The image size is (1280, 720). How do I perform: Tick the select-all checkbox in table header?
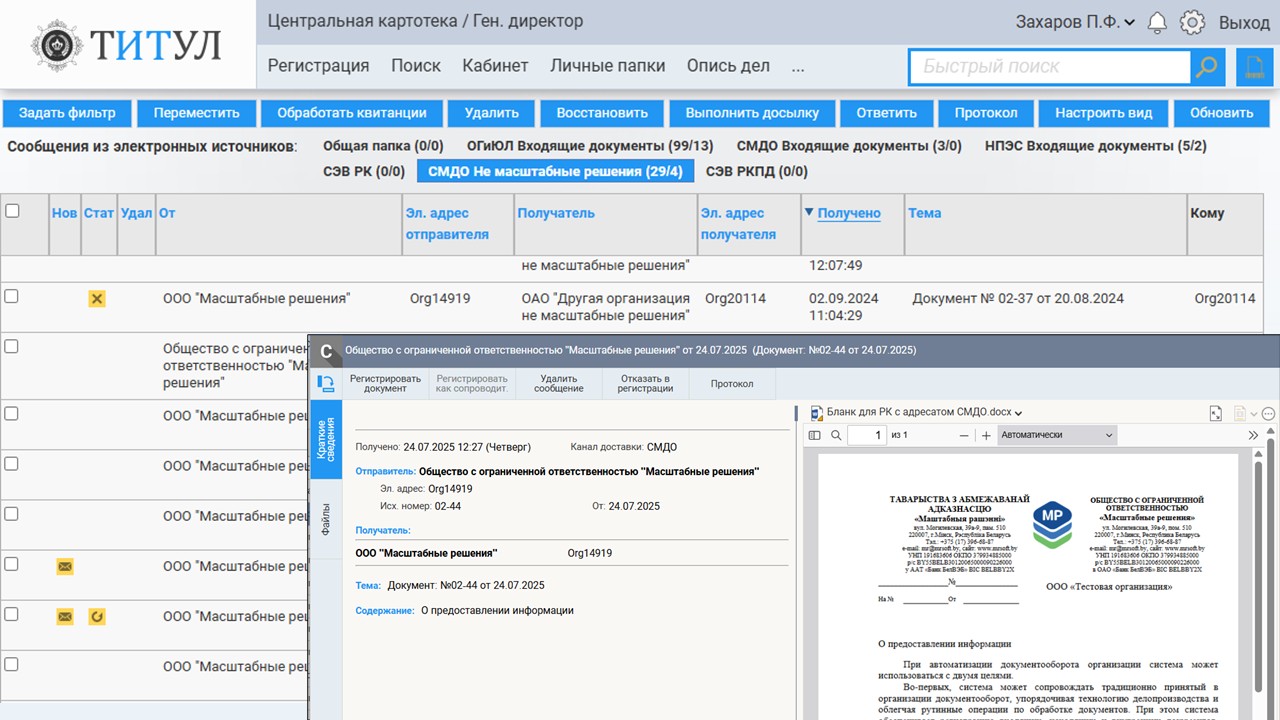pyautogui.click(x=12, y=211)
